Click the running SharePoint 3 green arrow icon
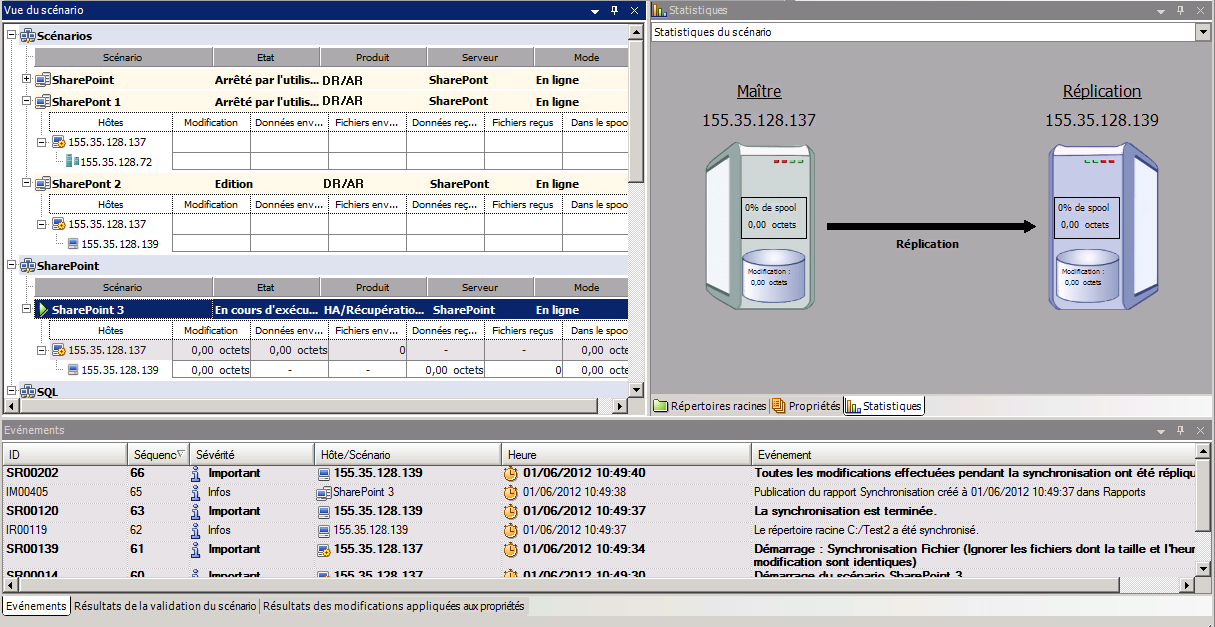This screenshot has width=1215, height=627. click(43, 310)
